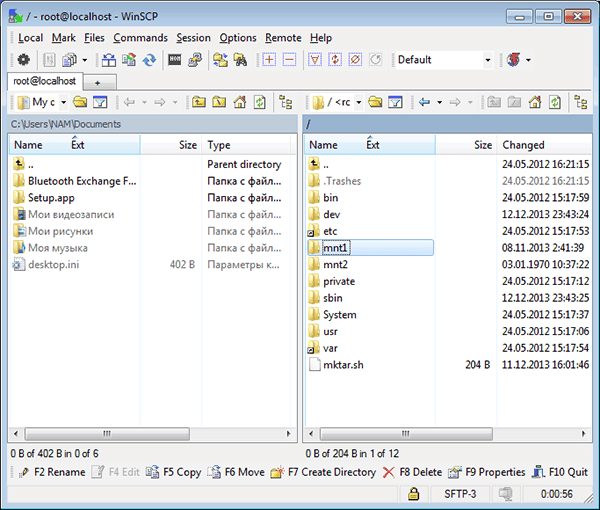The image size is (600, 510).
Task: Switch to root@localhost session tab
Action: (x=45, y=81)
